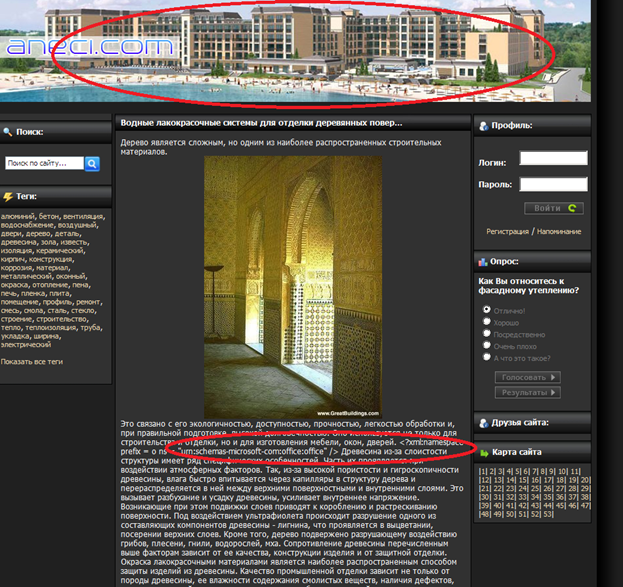Click the magnifier icon beside Поиск heading

[8, 131]
